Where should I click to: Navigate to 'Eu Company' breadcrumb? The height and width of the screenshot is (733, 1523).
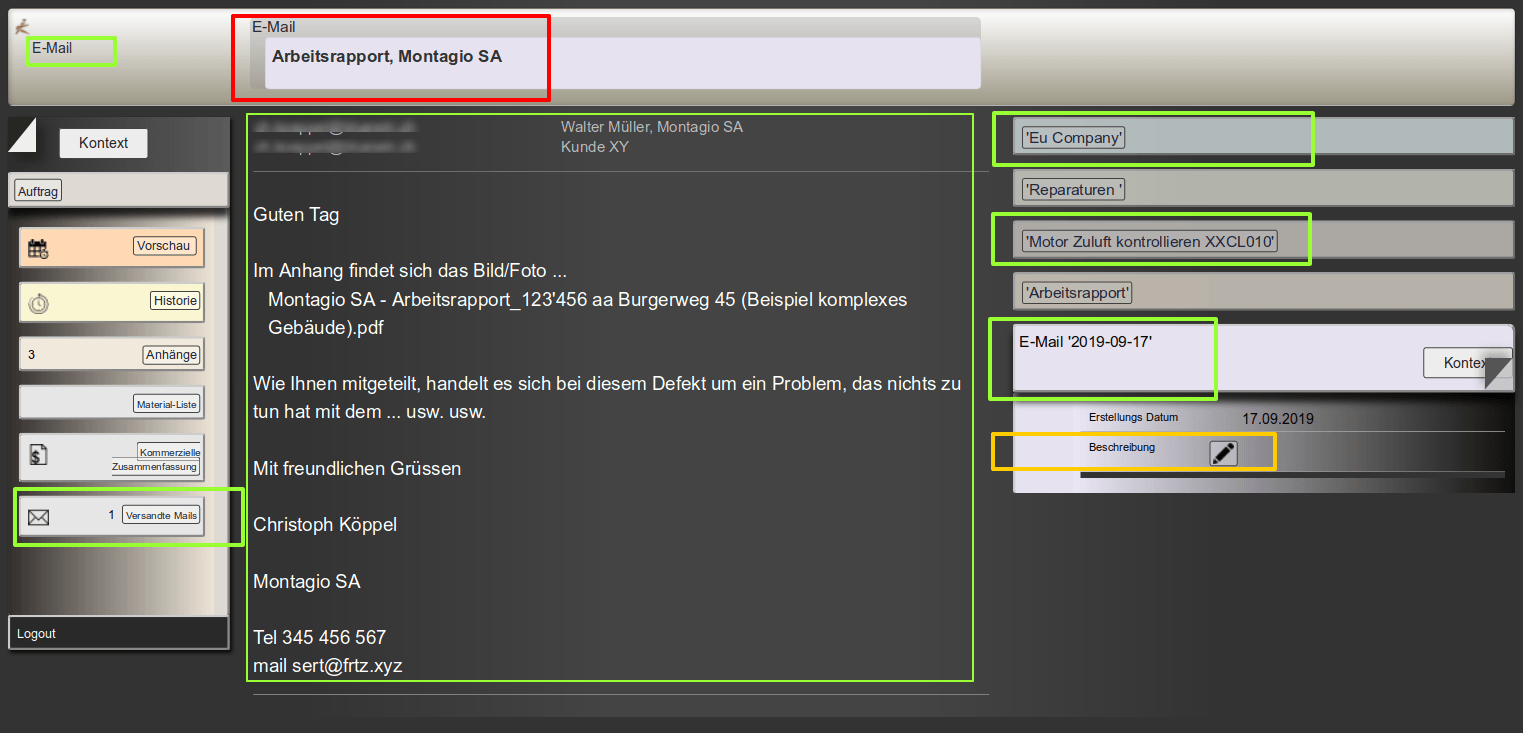tap(1073, 138)
